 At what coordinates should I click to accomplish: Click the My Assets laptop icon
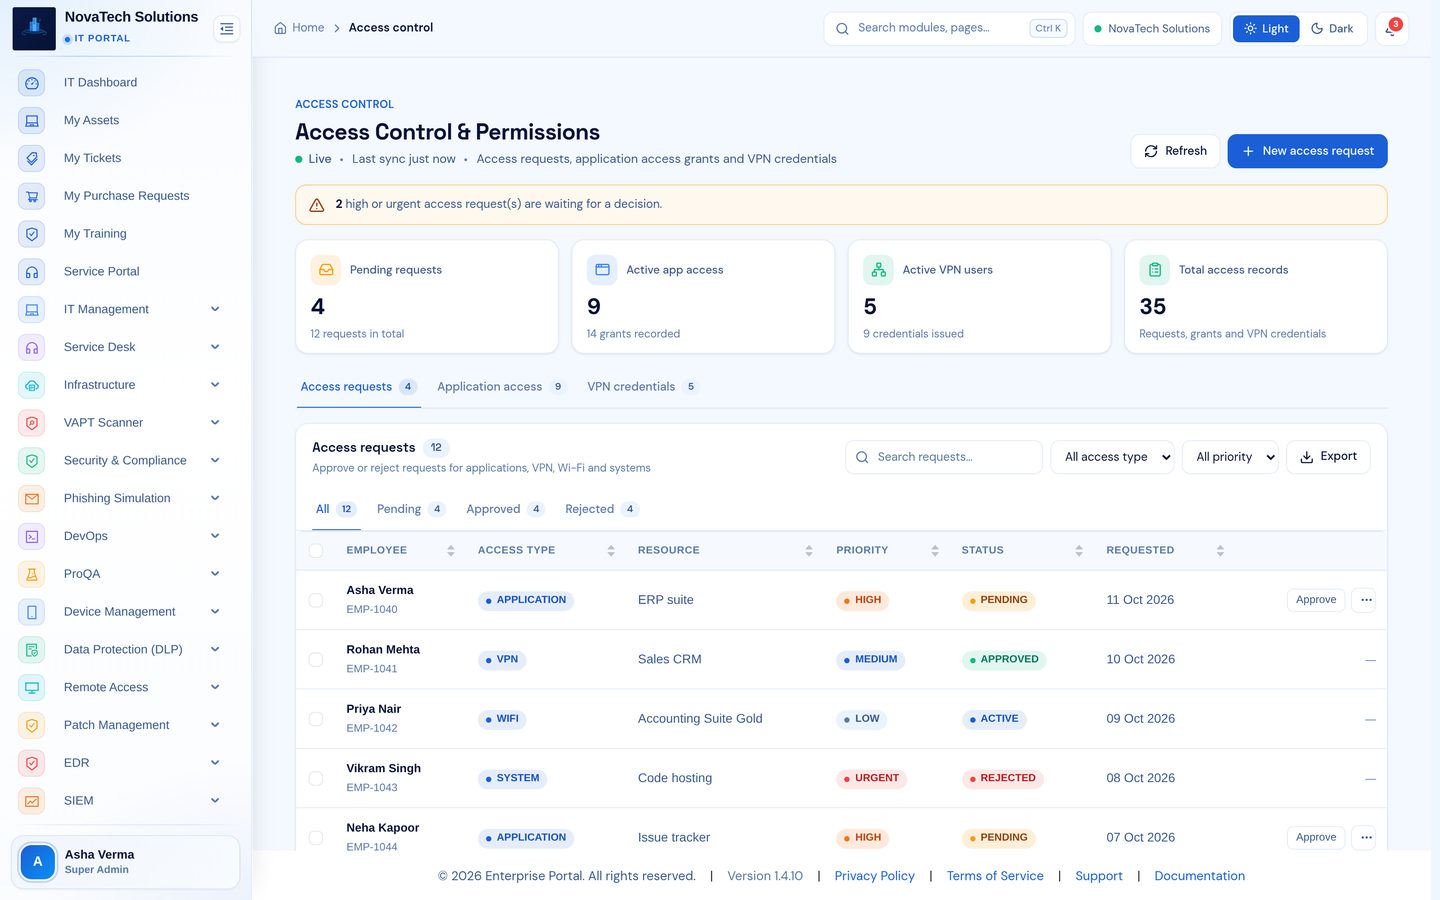(32, 121)
